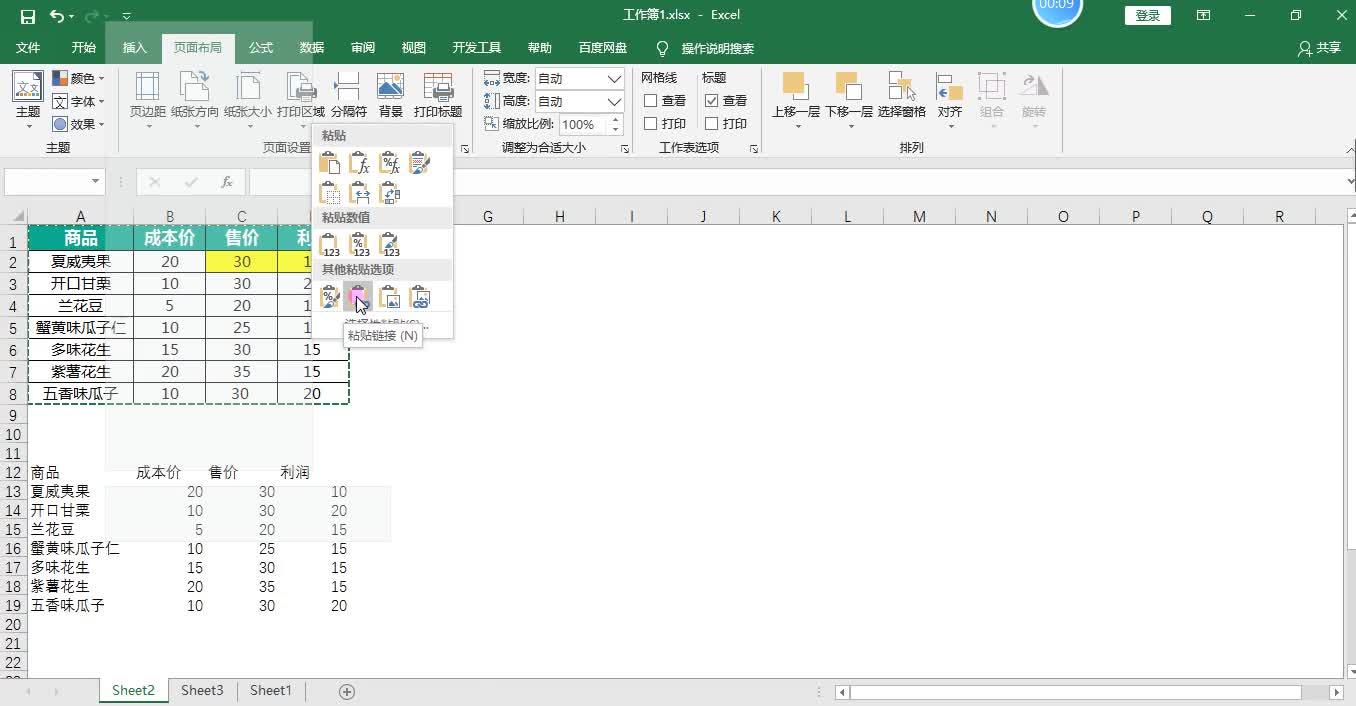Choose Keep Source Column Widths paste icon
The image size is (1356, 706).
(359, 193)
